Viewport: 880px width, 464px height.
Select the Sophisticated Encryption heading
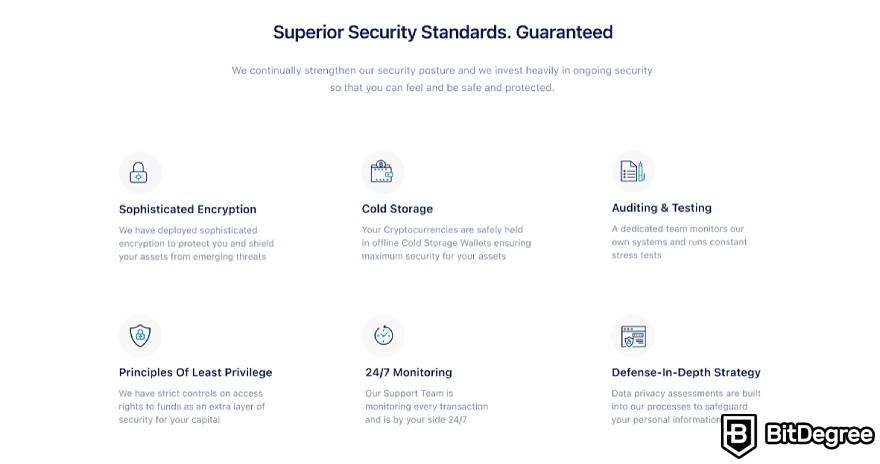coord(187,209)
